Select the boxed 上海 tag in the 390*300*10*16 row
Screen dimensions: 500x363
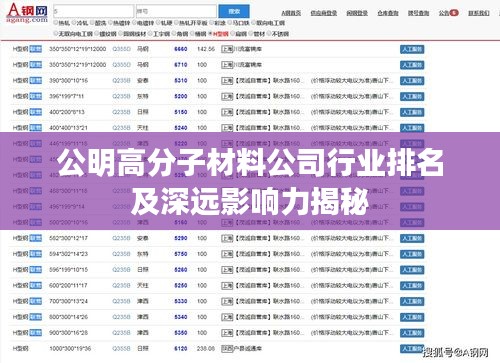coord(227,81)
